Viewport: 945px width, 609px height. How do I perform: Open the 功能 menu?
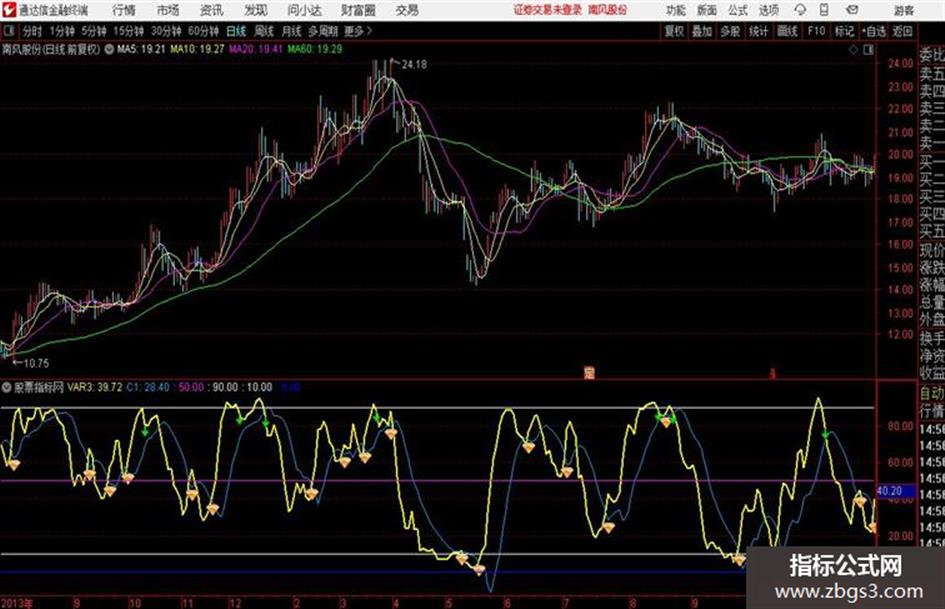coord(676,10)
